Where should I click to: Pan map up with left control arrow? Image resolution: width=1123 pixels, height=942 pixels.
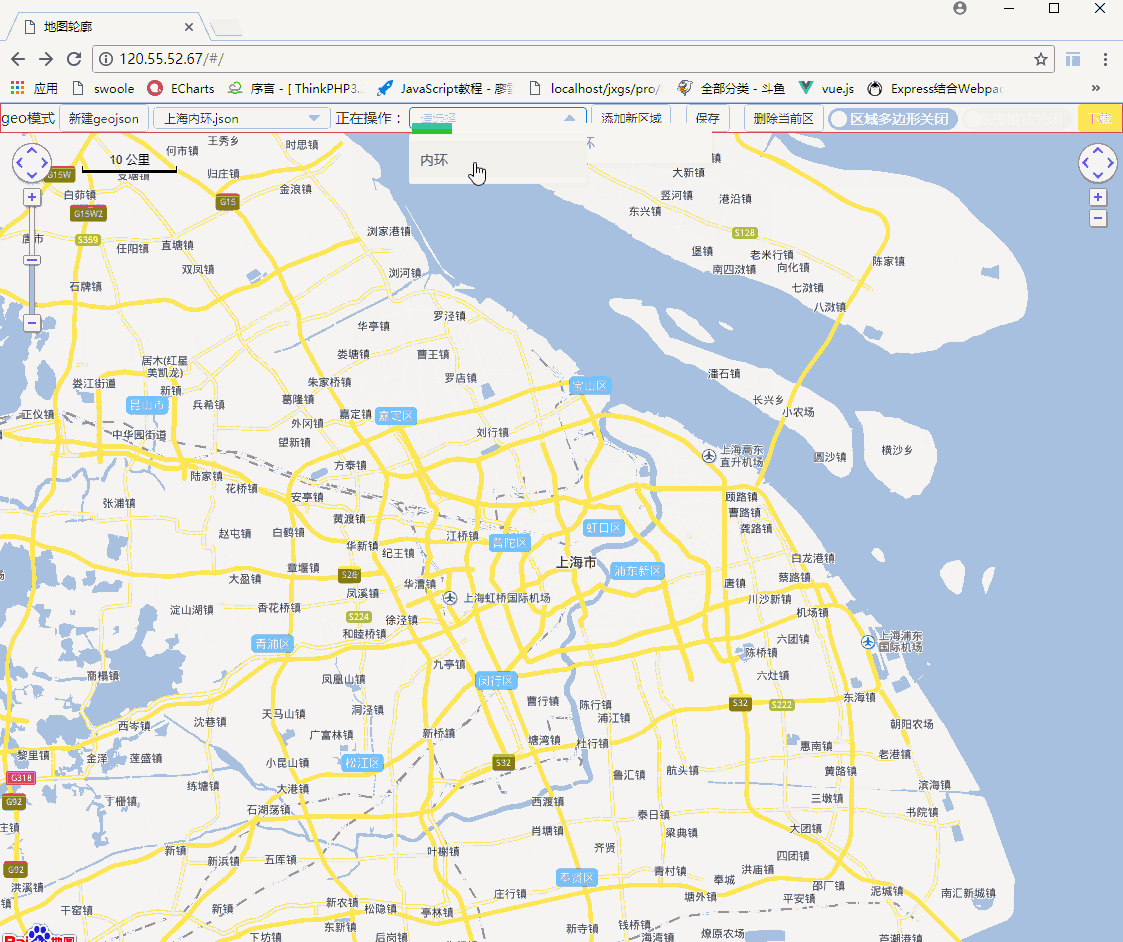coord(32,150)
